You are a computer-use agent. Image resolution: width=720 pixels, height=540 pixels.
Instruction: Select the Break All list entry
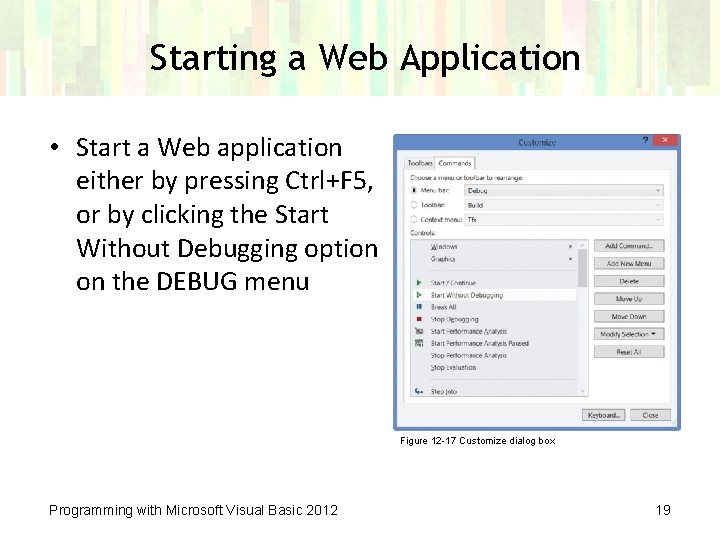(494, 307)
